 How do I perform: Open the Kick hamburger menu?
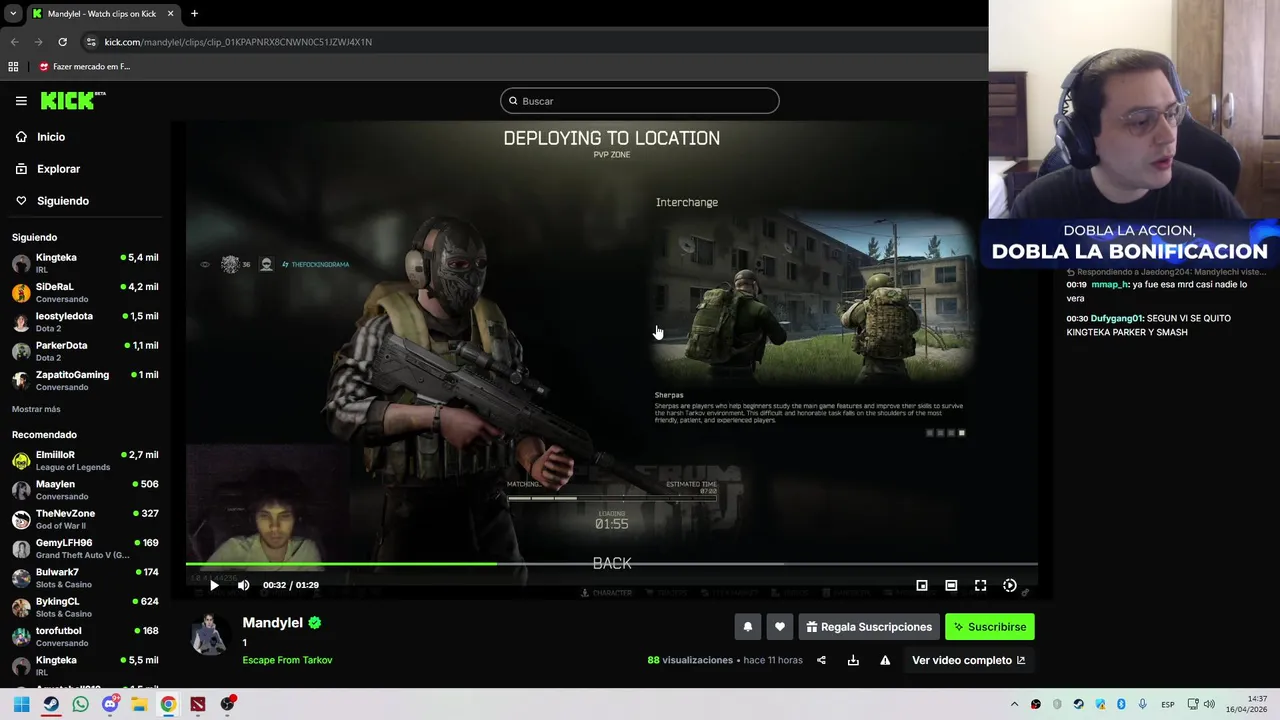pyautogui.click(x=21, y=101)
